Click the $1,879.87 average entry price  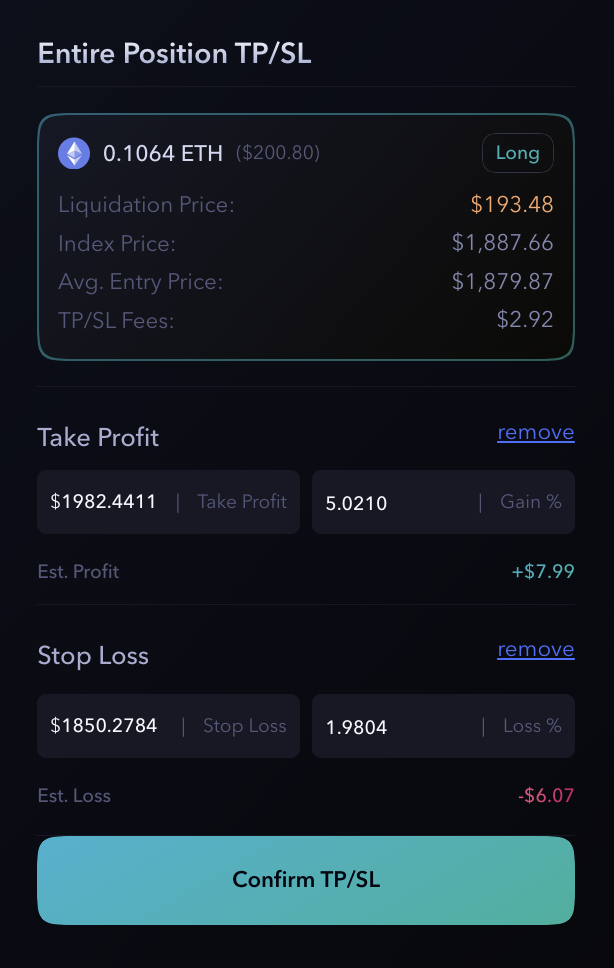[x=502, y=282]
